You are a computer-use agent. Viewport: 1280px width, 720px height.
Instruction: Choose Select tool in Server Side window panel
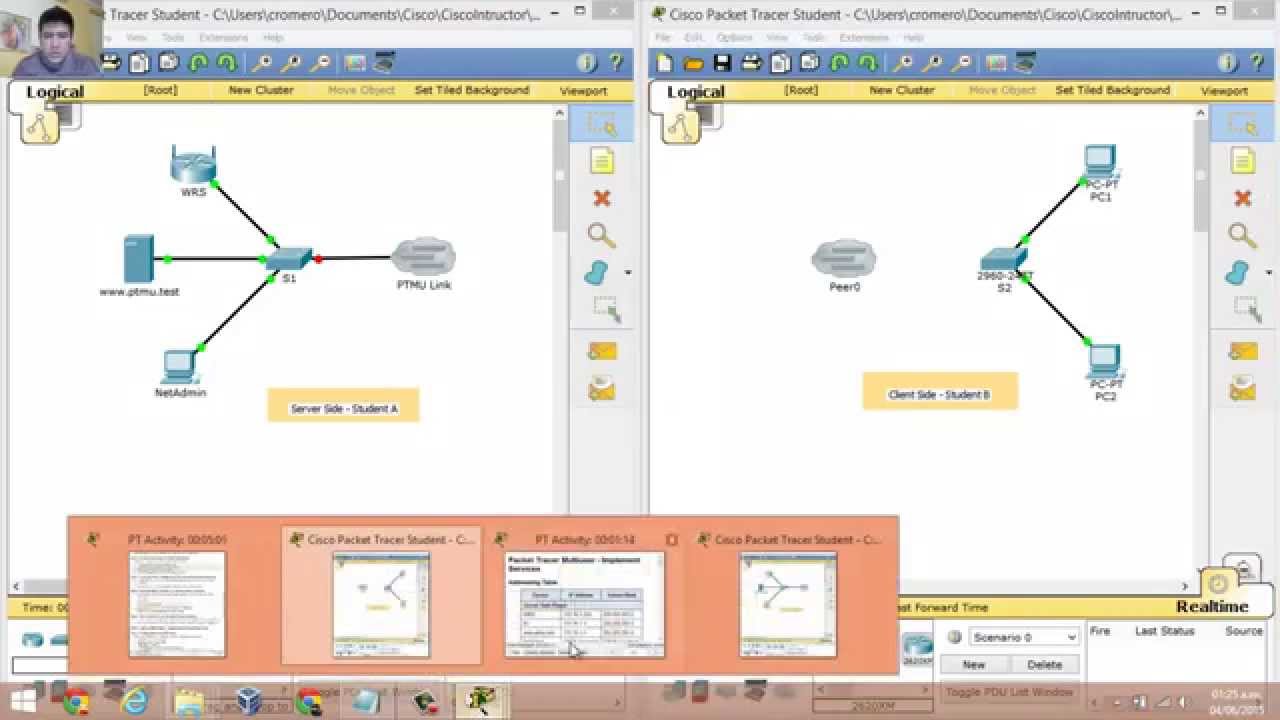point(601,124)
